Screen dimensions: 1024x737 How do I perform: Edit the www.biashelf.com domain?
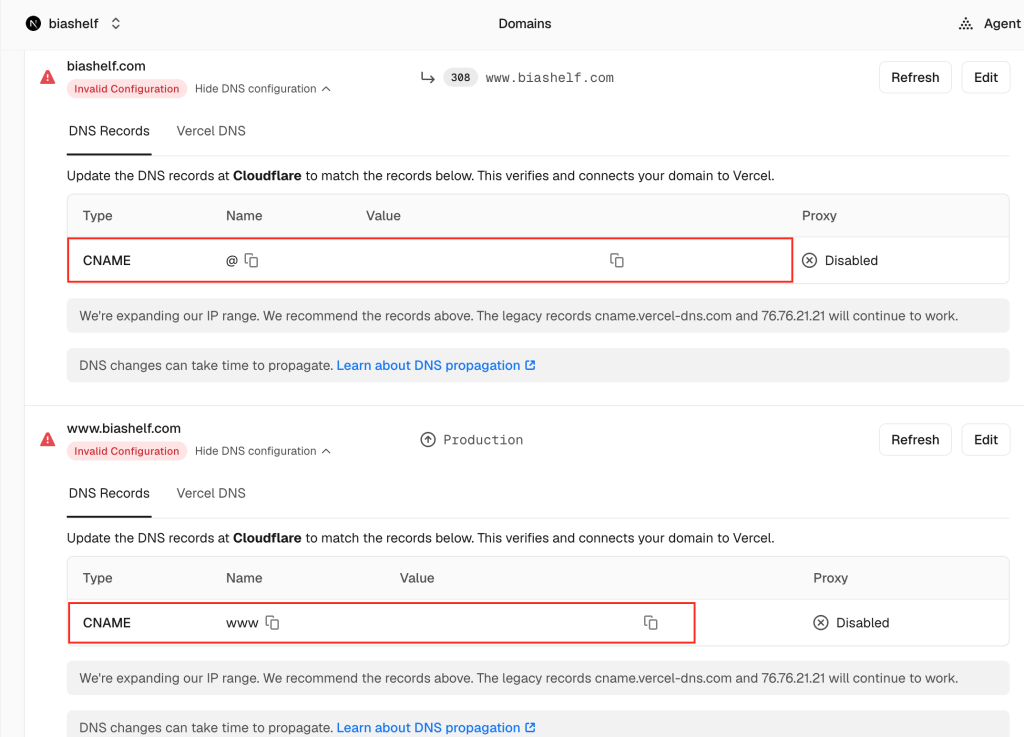click(x=985, y=440)
